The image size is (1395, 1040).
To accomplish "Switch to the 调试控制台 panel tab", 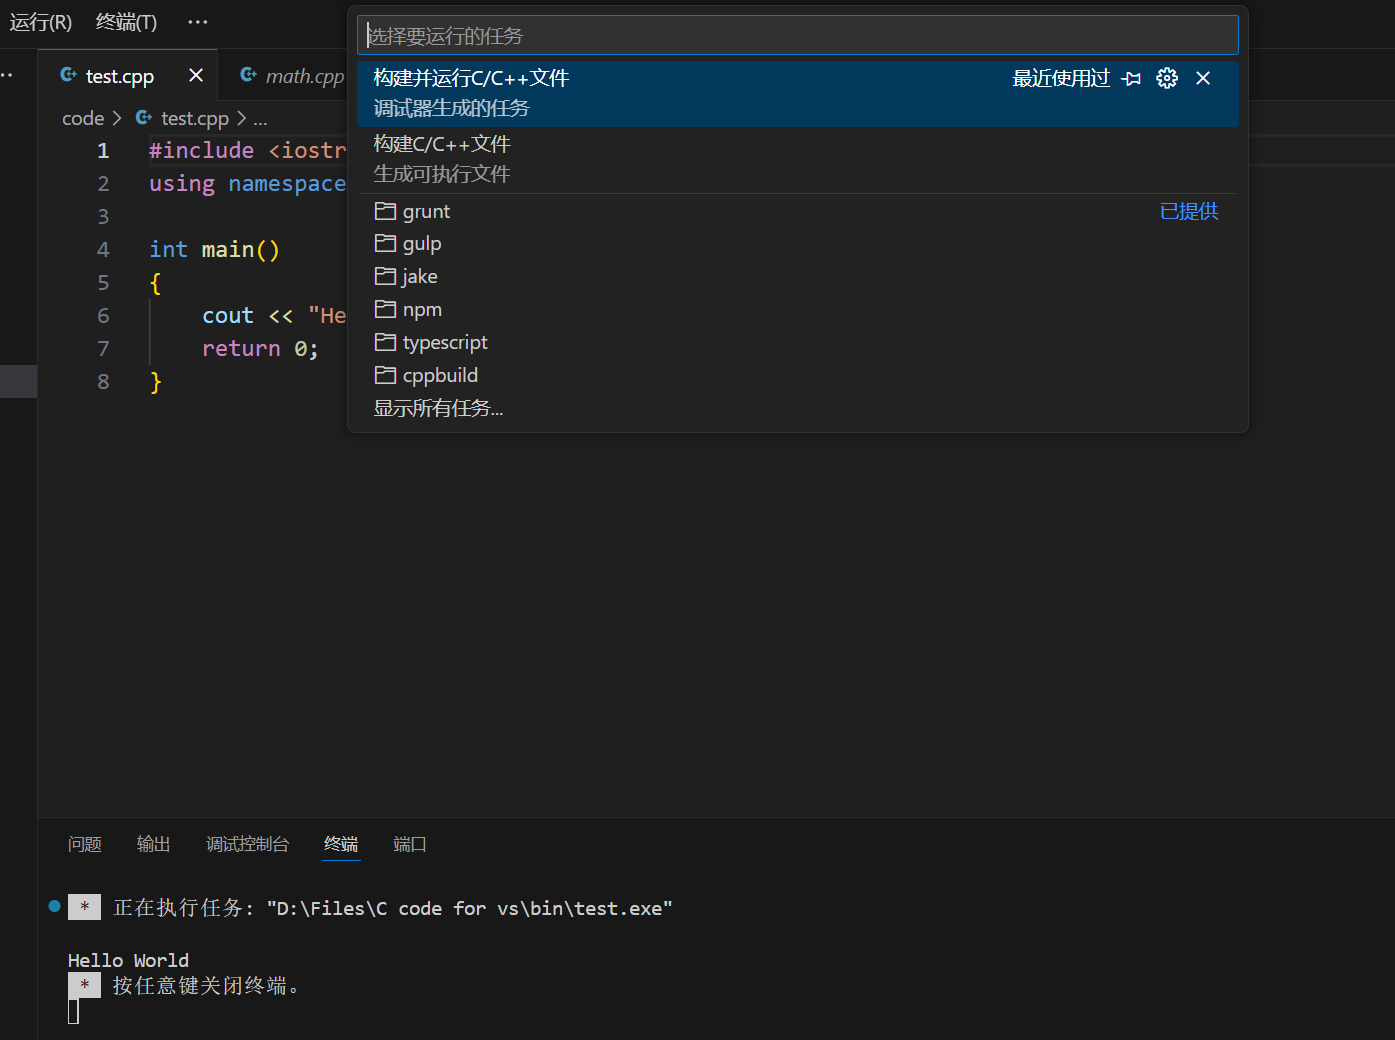I will click(x=247, y=844).
